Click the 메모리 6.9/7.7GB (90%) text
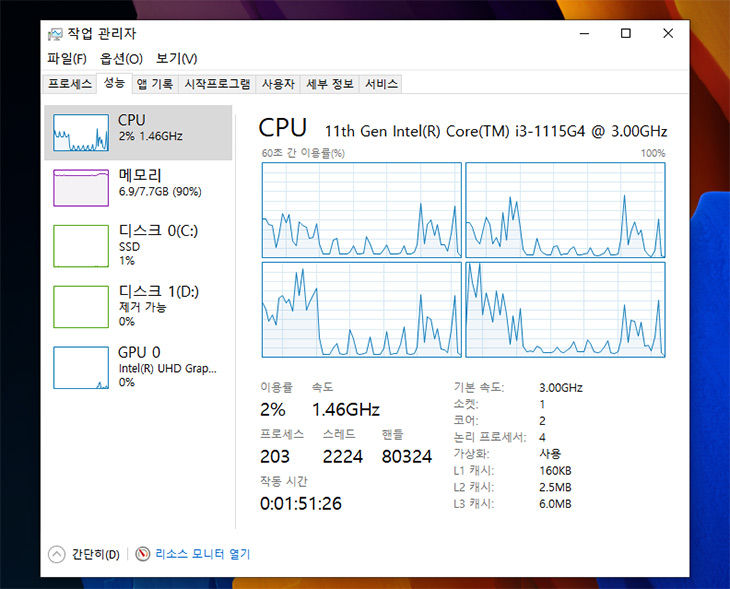This screenshot has width=730, height=589. [160, 192]
